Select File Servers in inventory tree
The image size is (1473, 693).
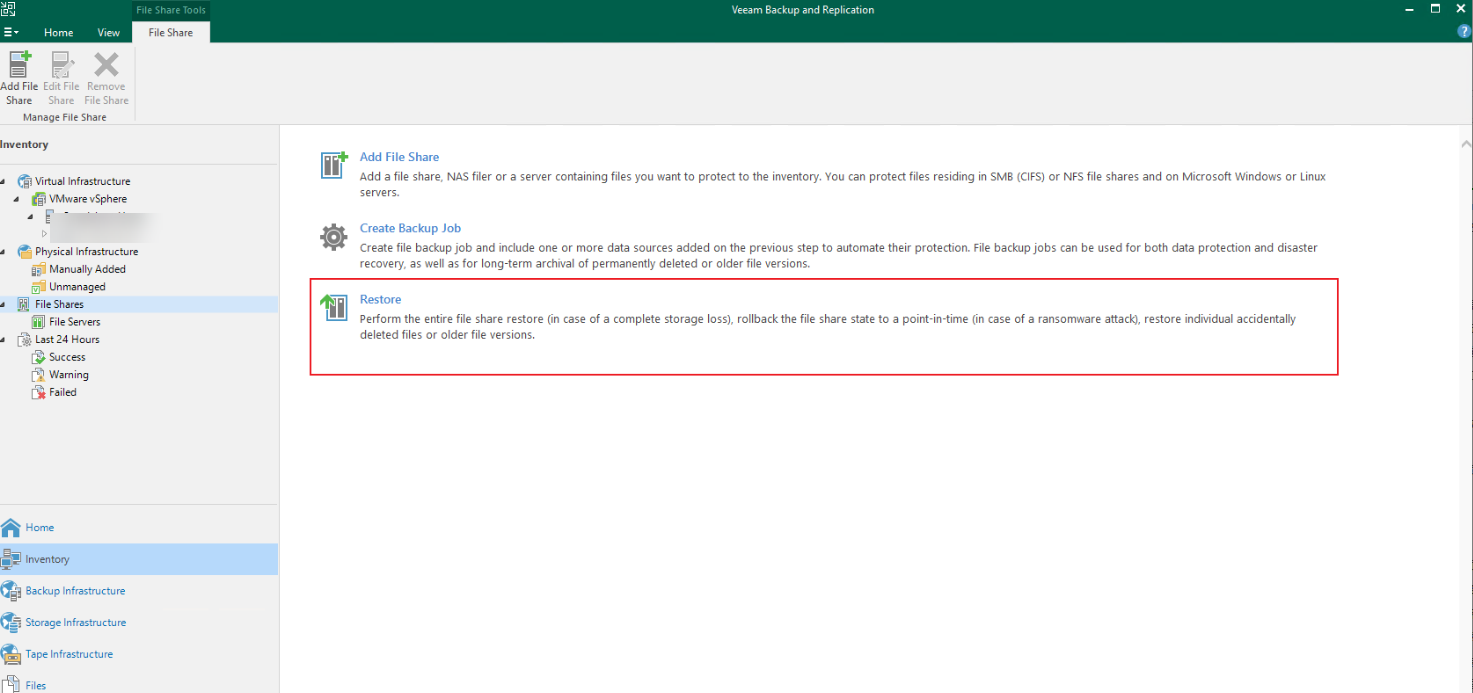(74, 322)
